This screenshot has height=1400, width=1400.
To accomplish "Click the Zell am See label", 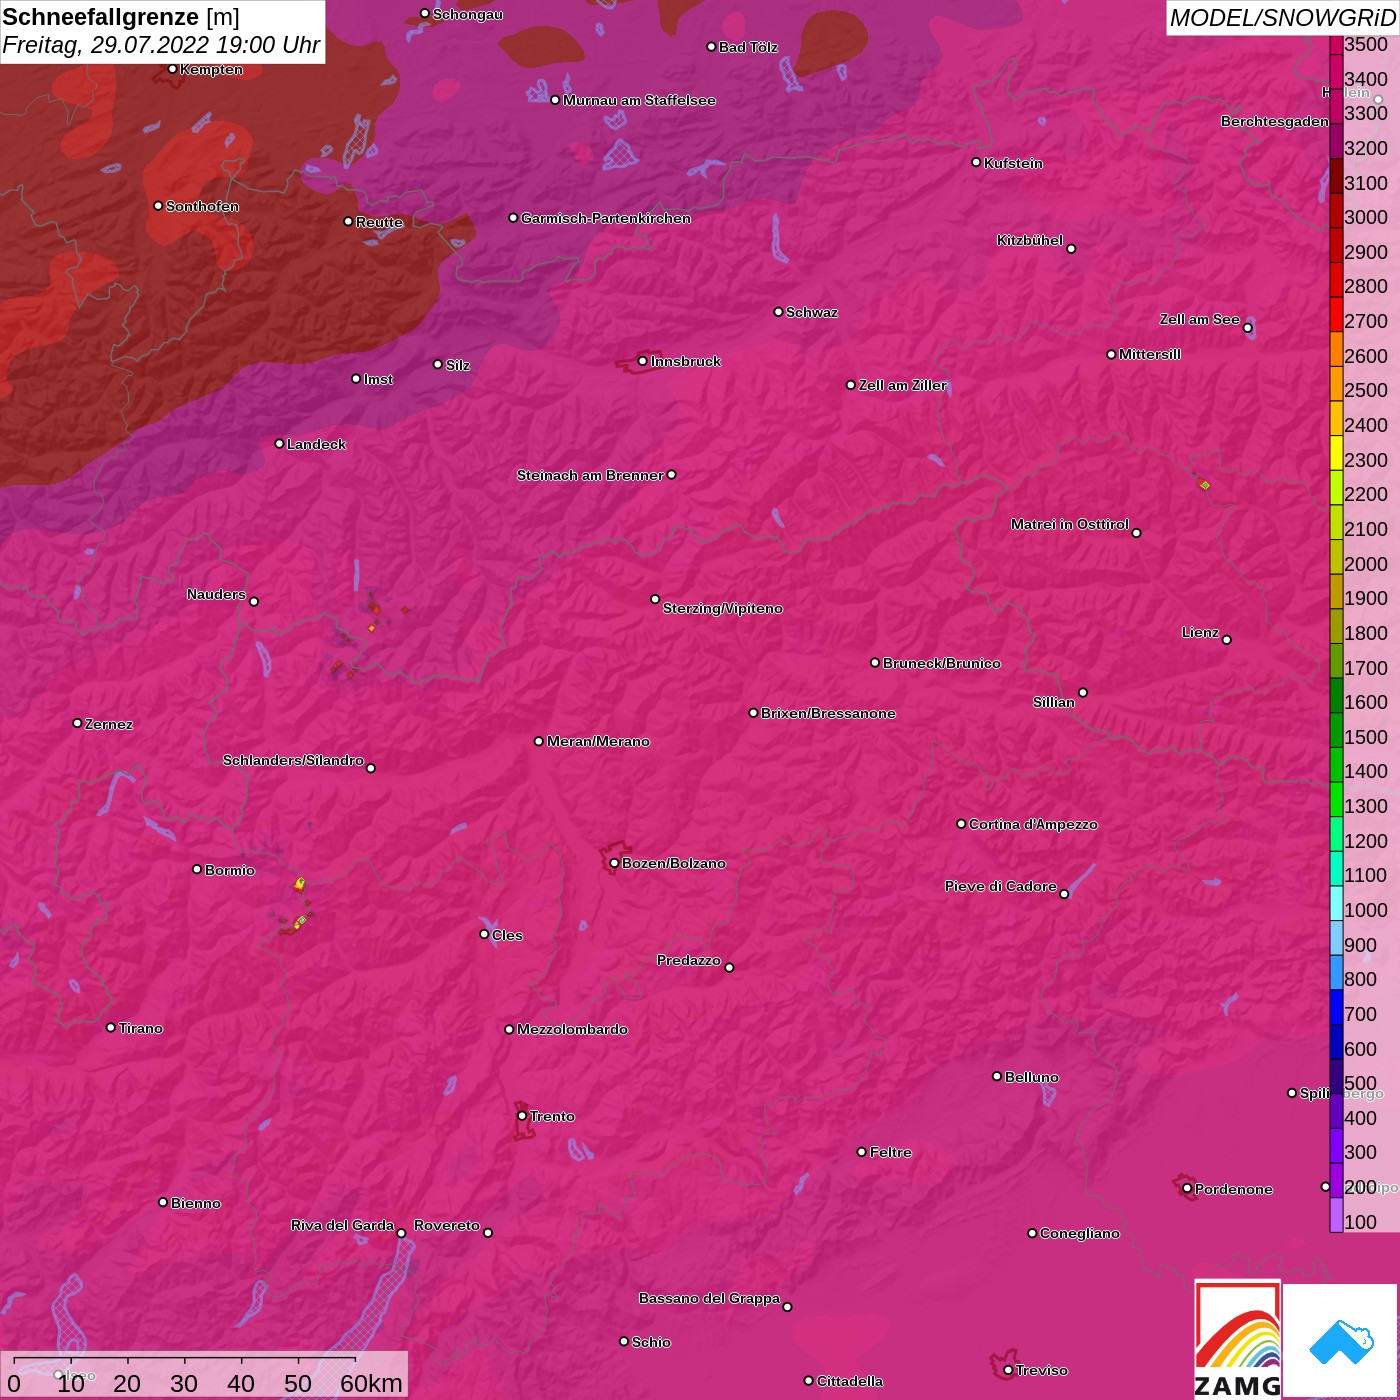I will tap(1199, 319).
